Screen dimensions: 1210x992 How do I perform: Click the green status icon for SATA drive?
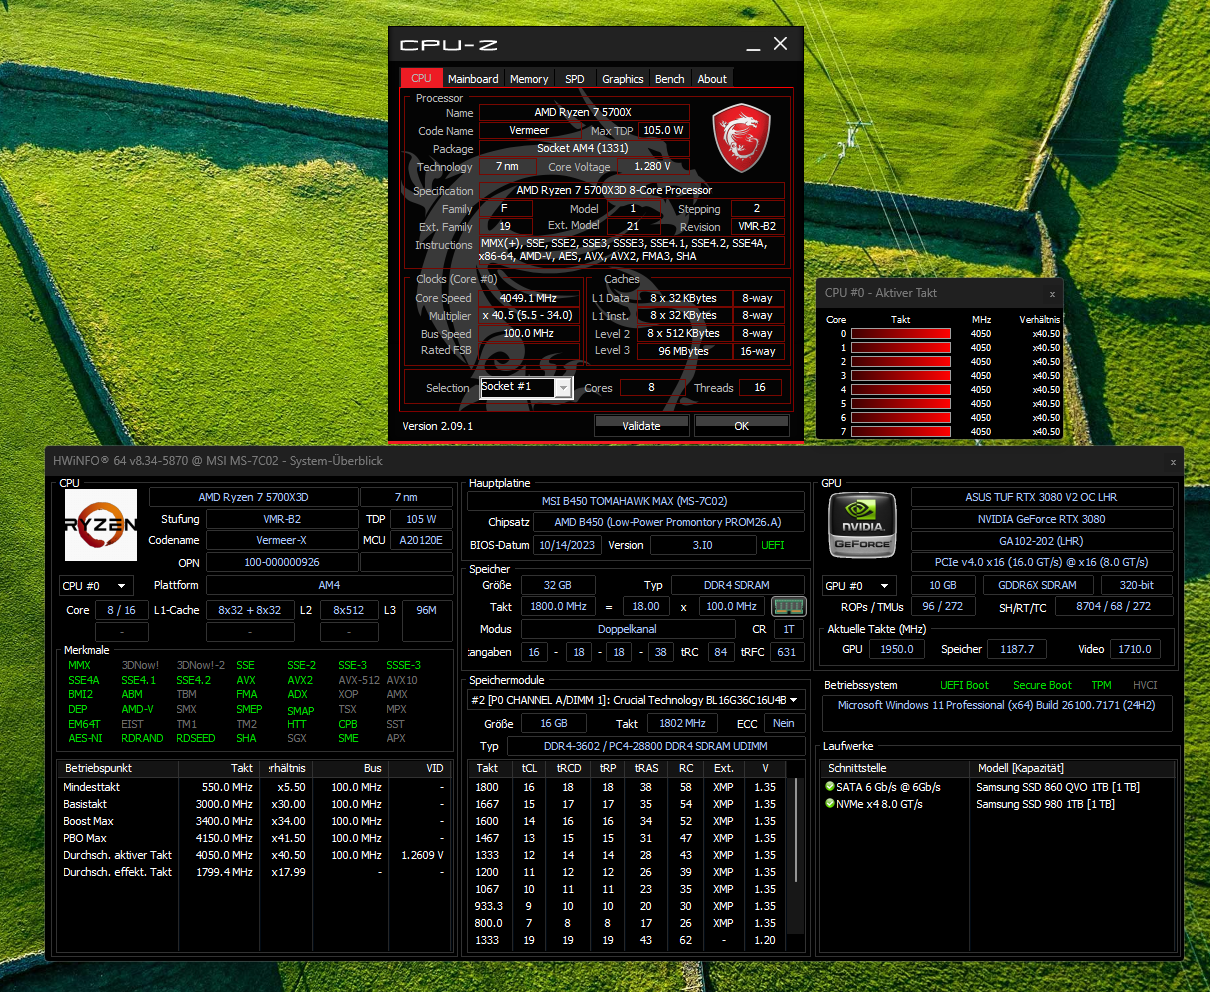(830, 787)
